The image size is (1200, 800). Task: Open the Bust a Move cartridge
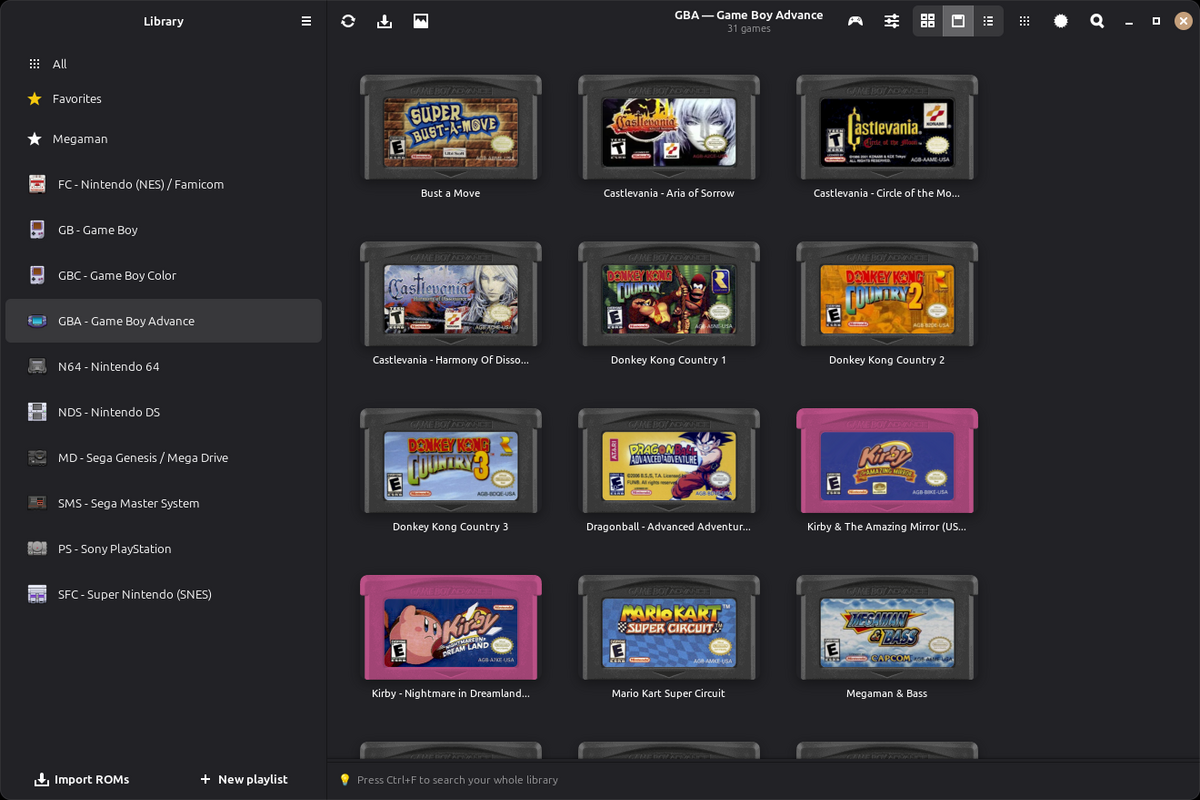451,128
